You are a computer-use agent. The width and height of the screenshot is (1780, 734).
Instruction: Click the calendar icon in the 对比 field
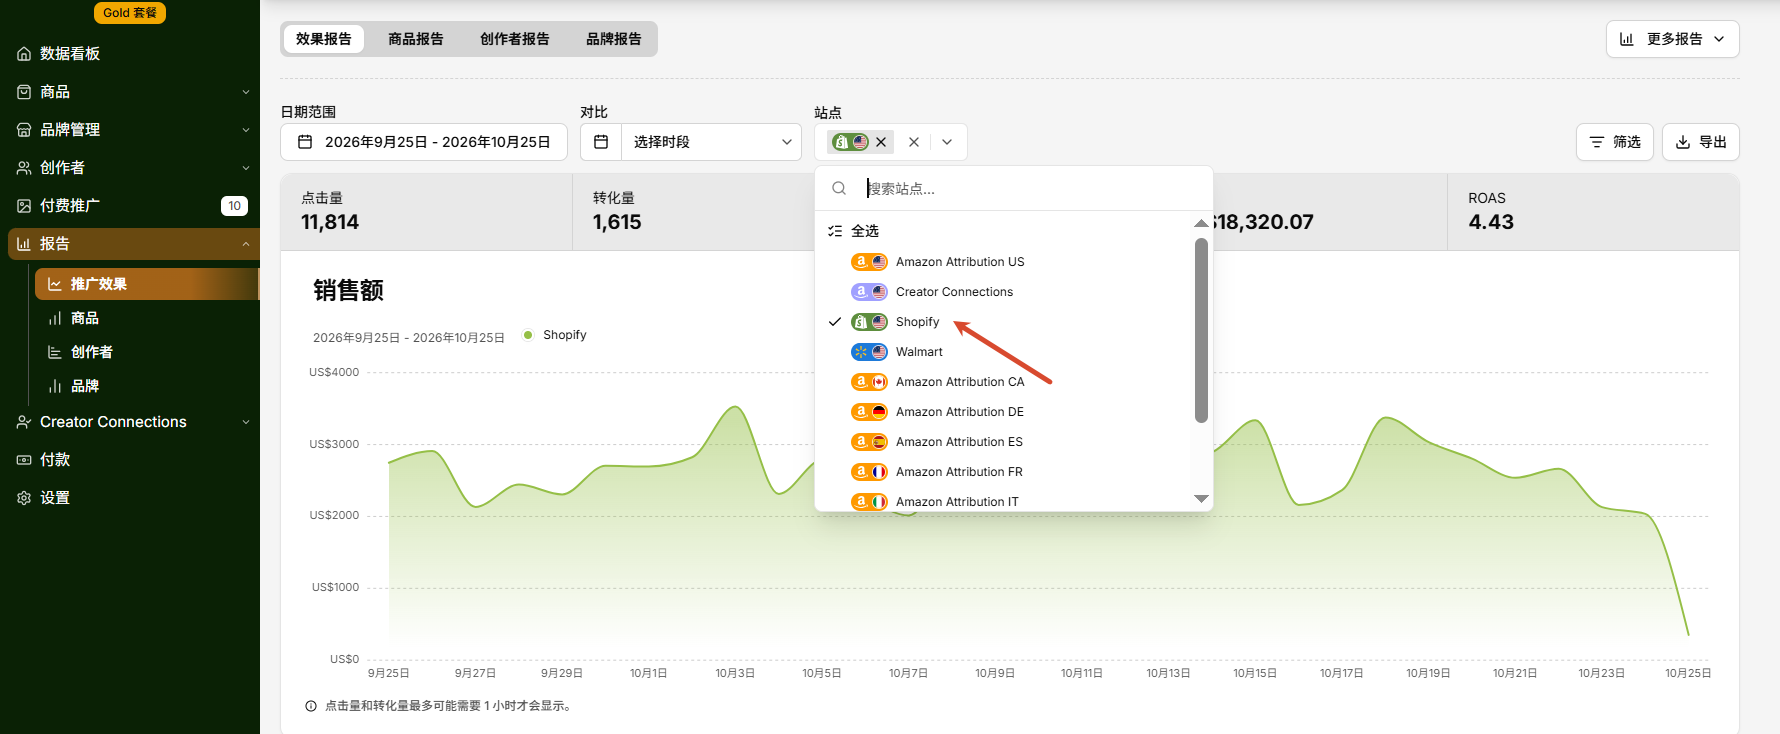click(601, 142)
